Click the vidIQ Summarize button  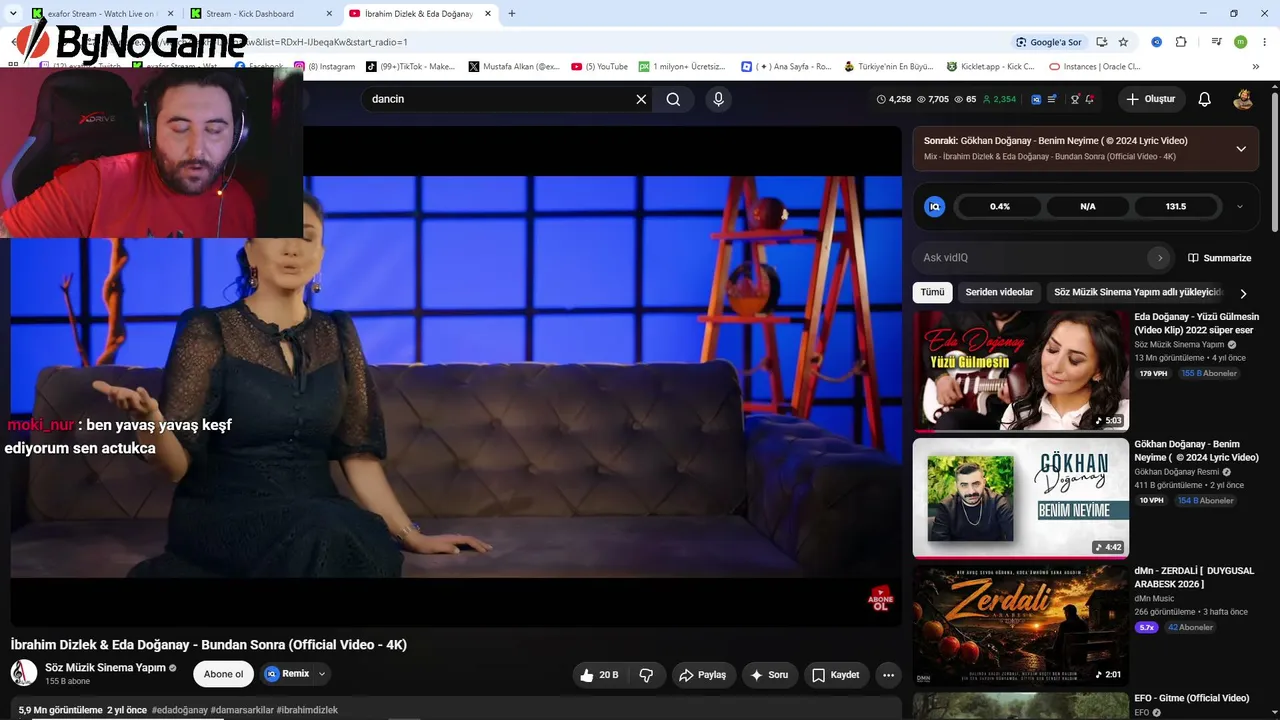coord(1219,258)
